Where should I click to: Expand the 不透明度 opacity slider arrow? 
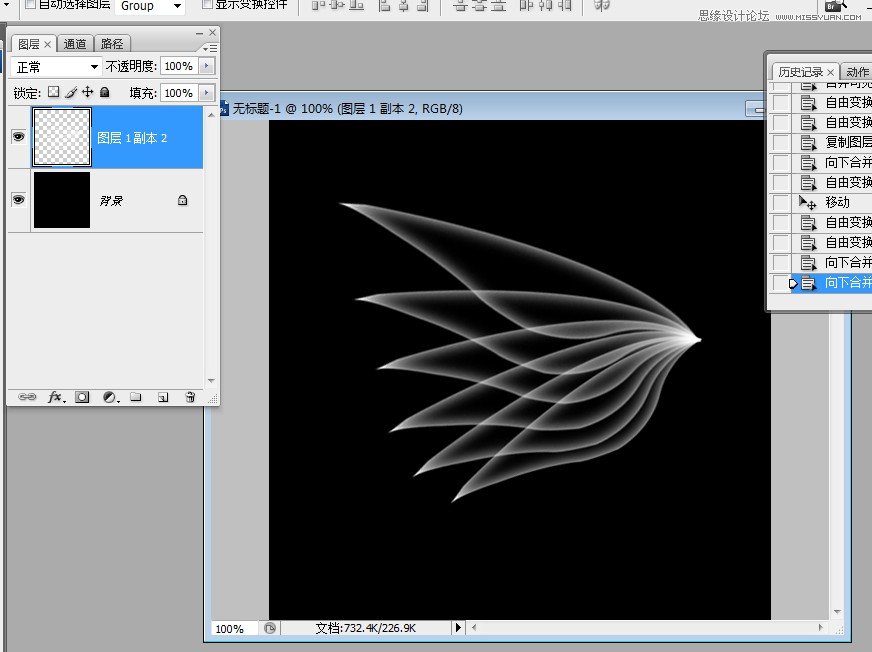click(x=207, y=66)
